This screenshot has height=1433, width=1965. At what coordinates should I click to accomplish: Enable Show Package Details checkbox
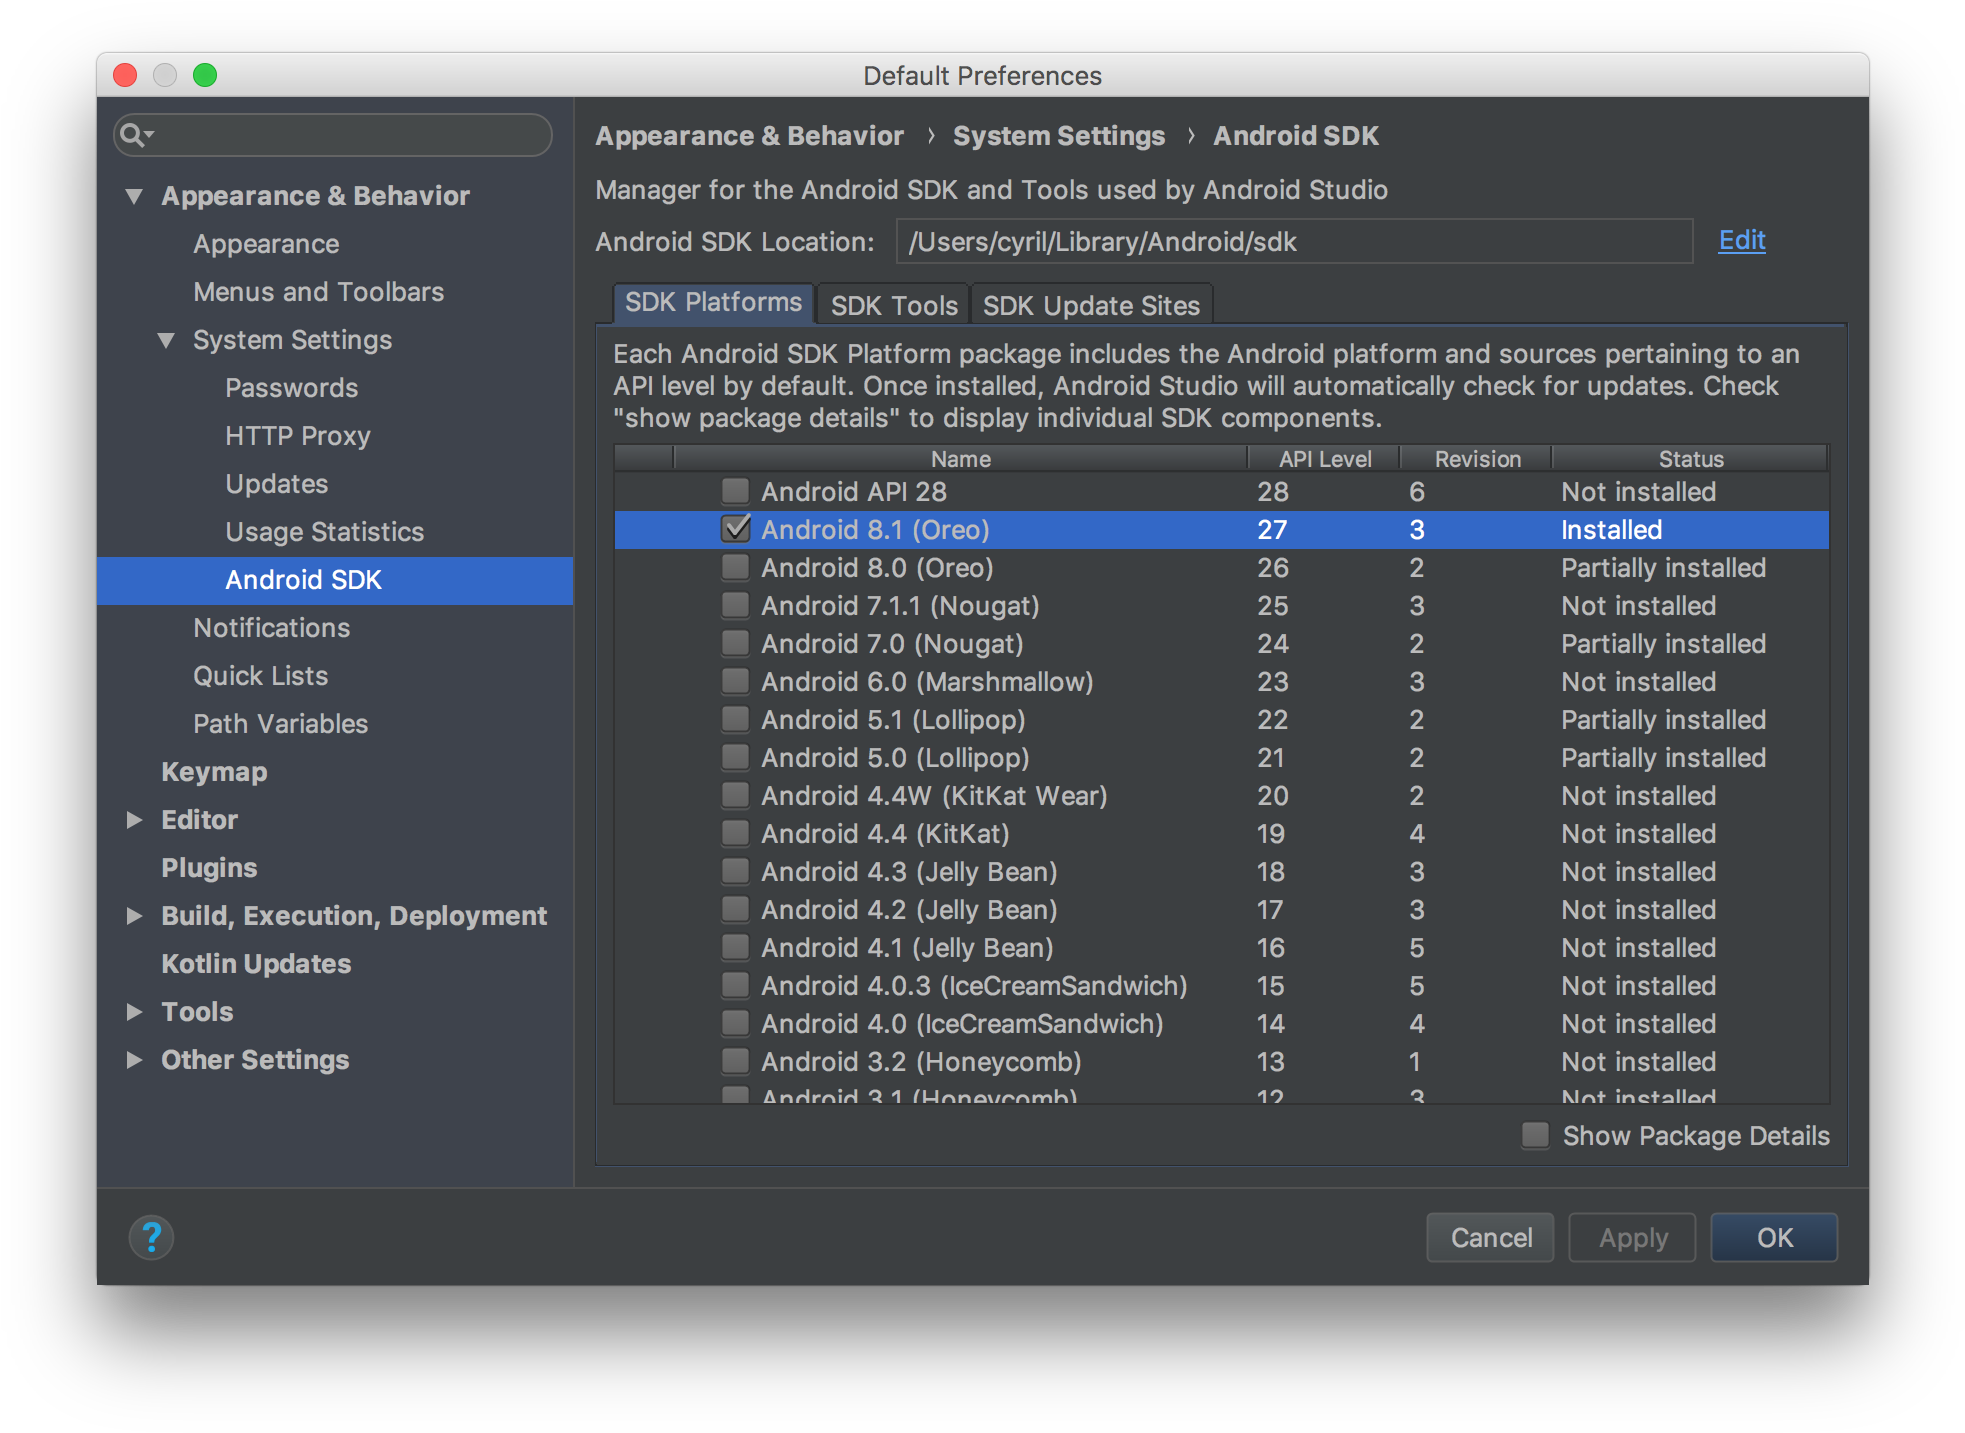tap(1535, 1135)
